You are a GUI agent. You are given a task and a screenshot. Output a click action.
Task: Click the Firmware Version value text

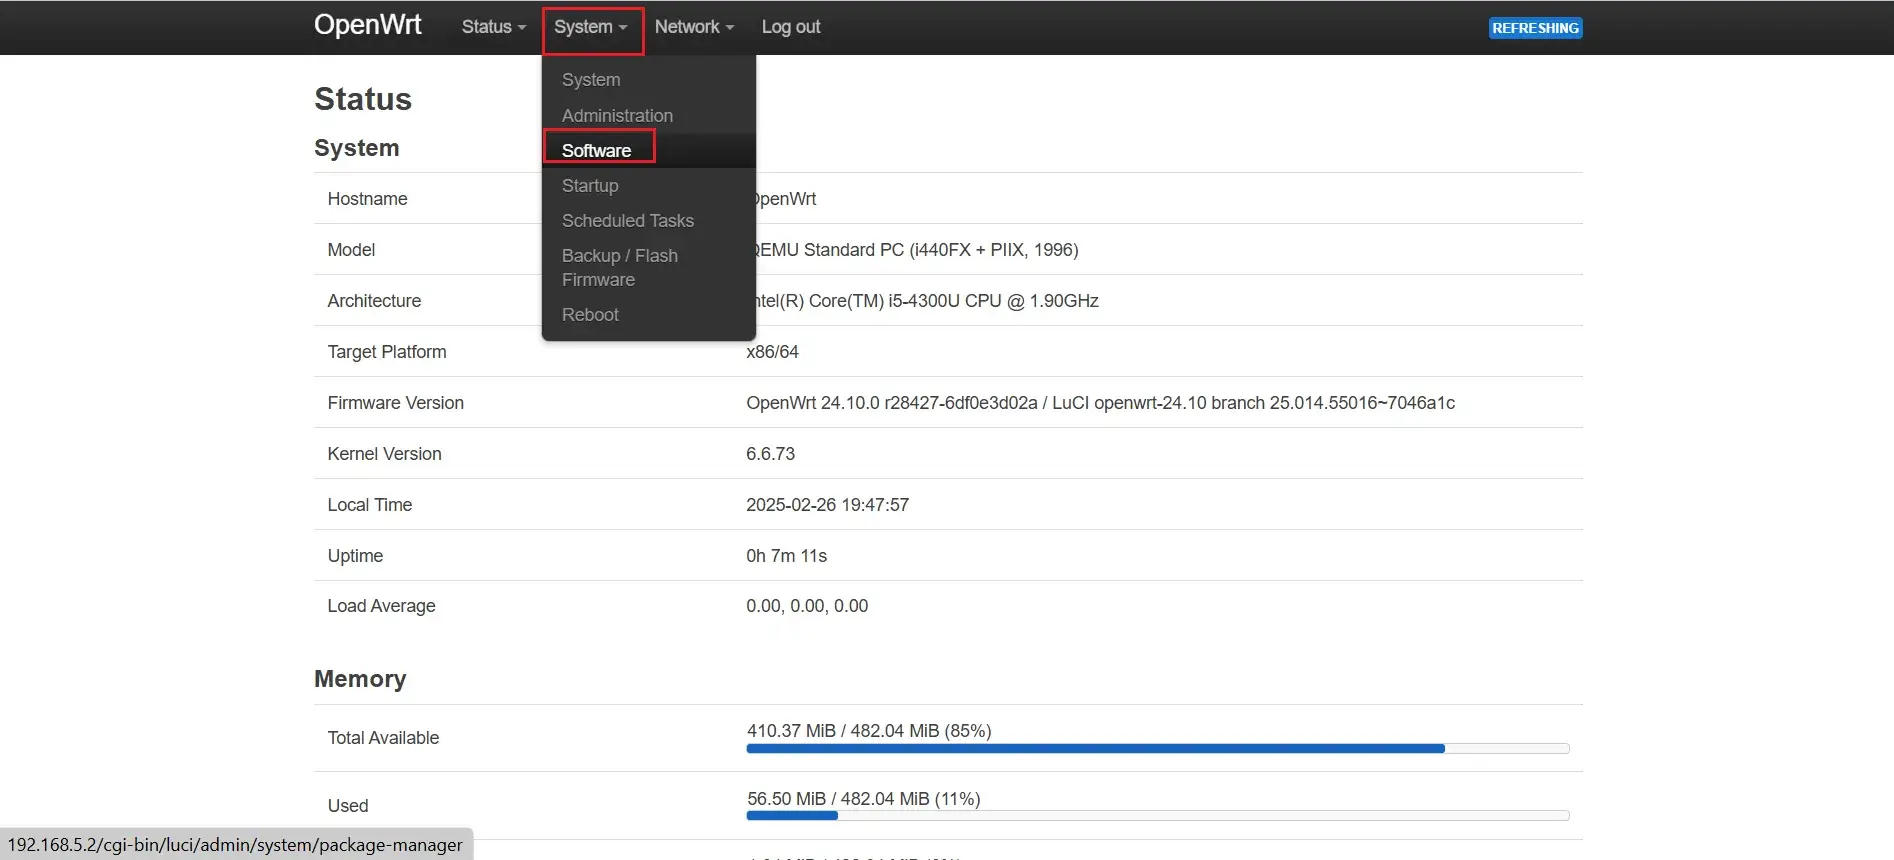pyautogui.click(x=1100, y=403)
